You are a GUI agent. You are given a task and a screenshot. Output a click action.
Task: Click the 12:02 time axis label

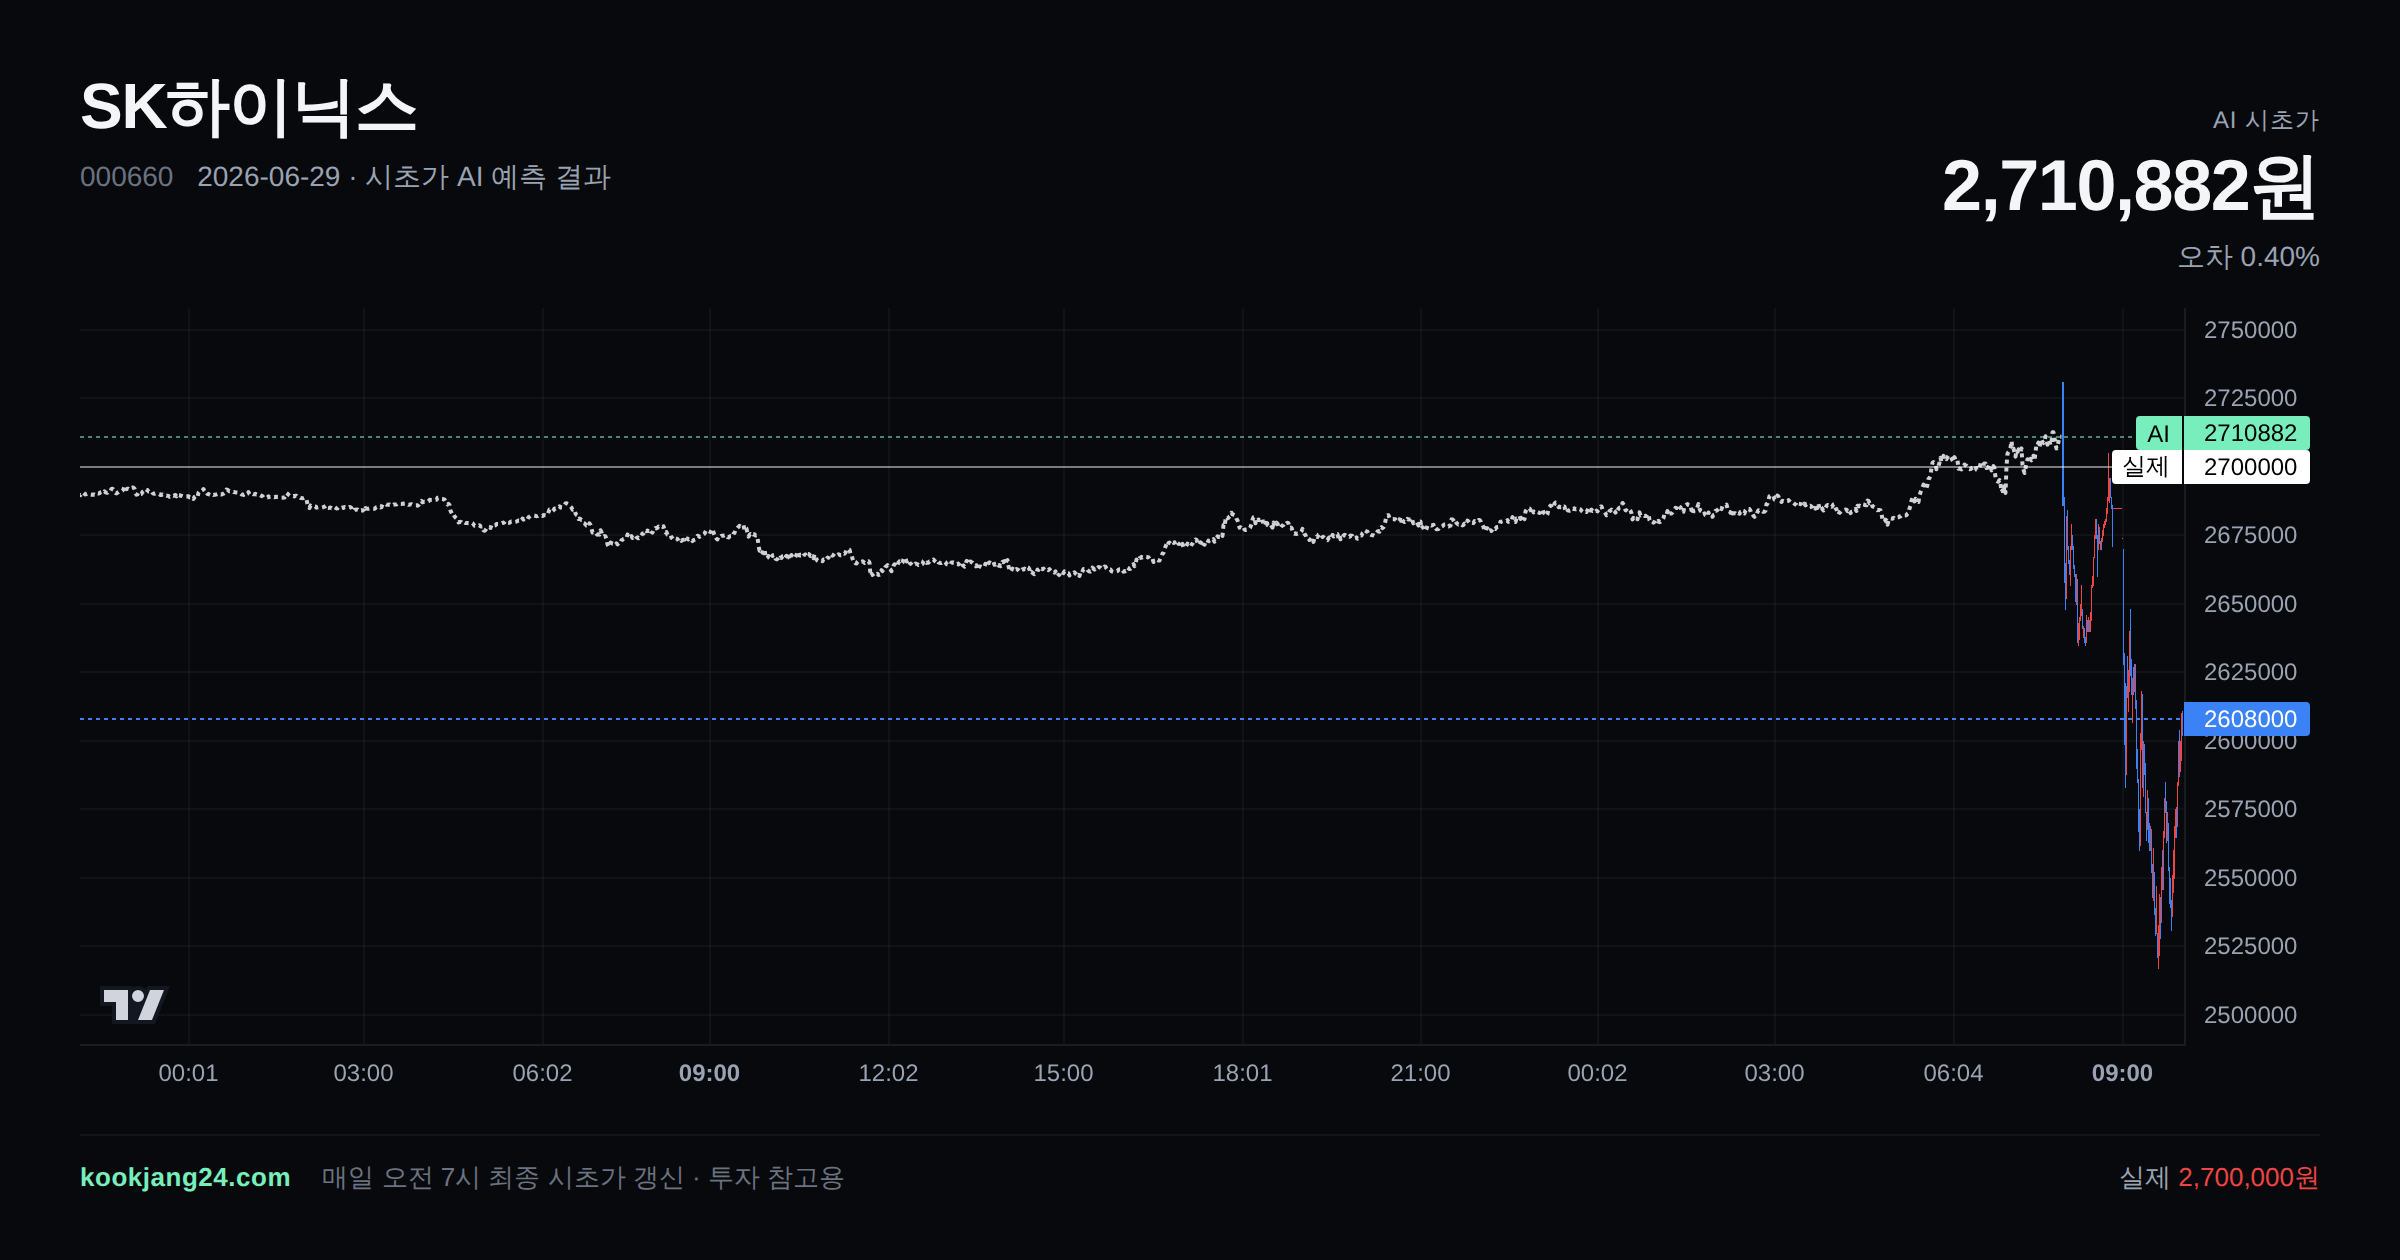point(888,1073)
